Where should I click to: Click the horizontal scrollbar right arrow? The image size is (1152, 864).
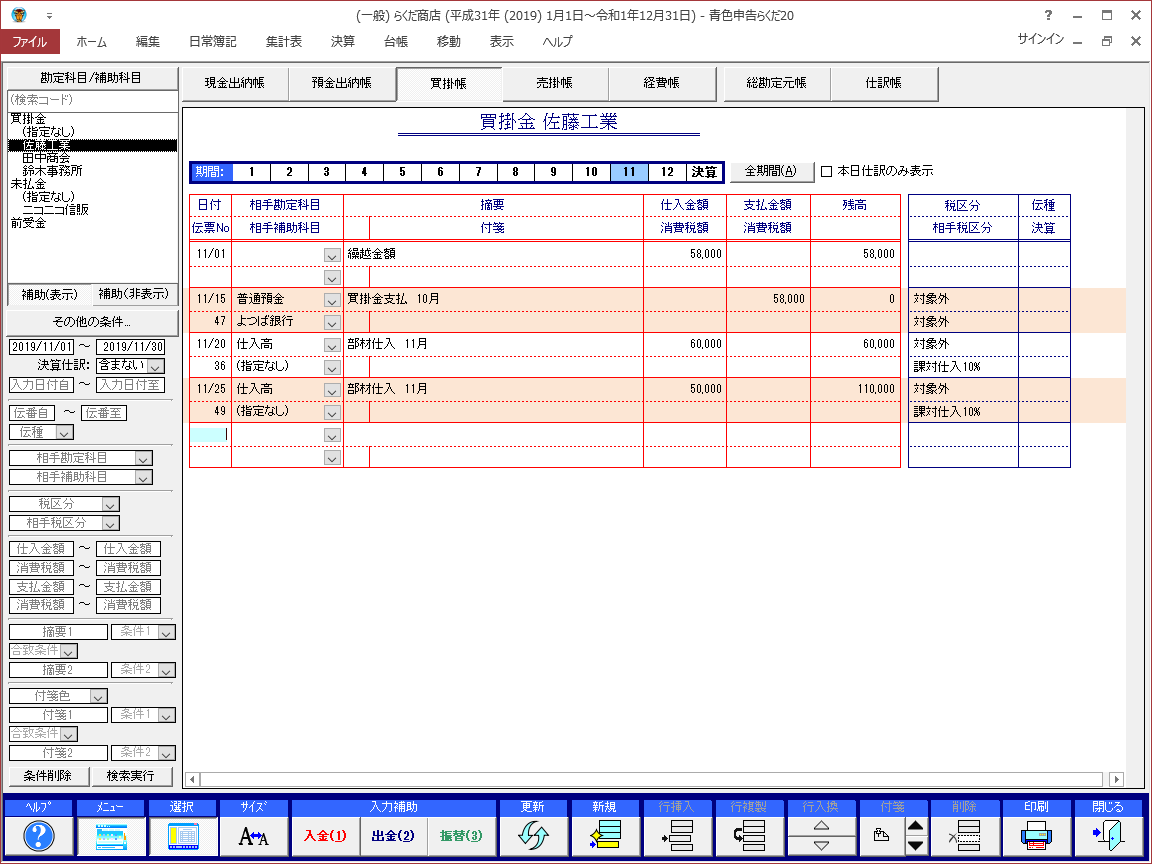point(1116,779)
